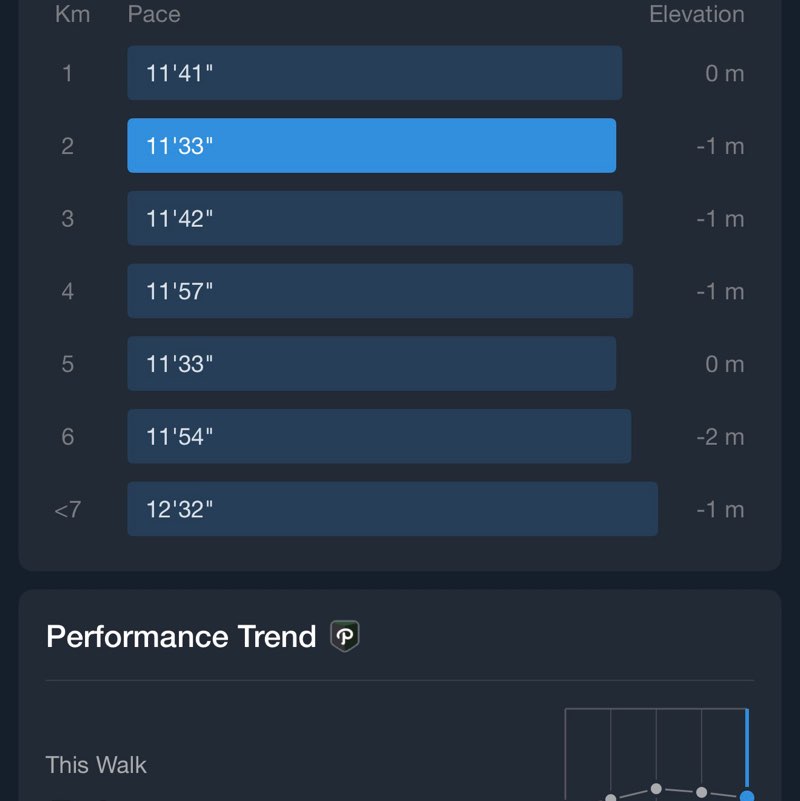Select the blue current-walk point on trend chart
Image resolution: width=800 pixels, height=801 pixels.
[746, 796]
